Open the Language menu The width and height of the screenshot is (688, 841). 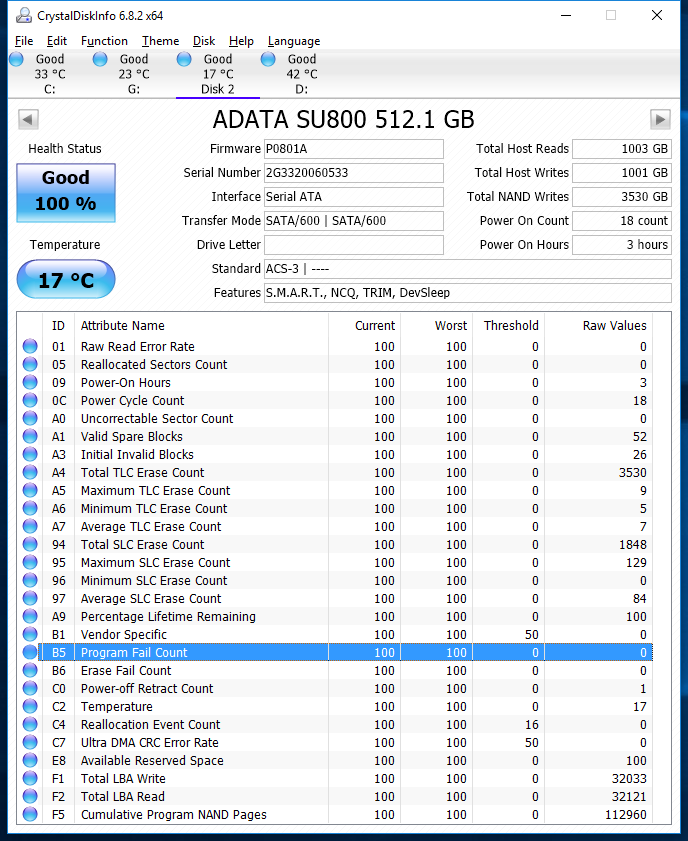pos(294,41)
